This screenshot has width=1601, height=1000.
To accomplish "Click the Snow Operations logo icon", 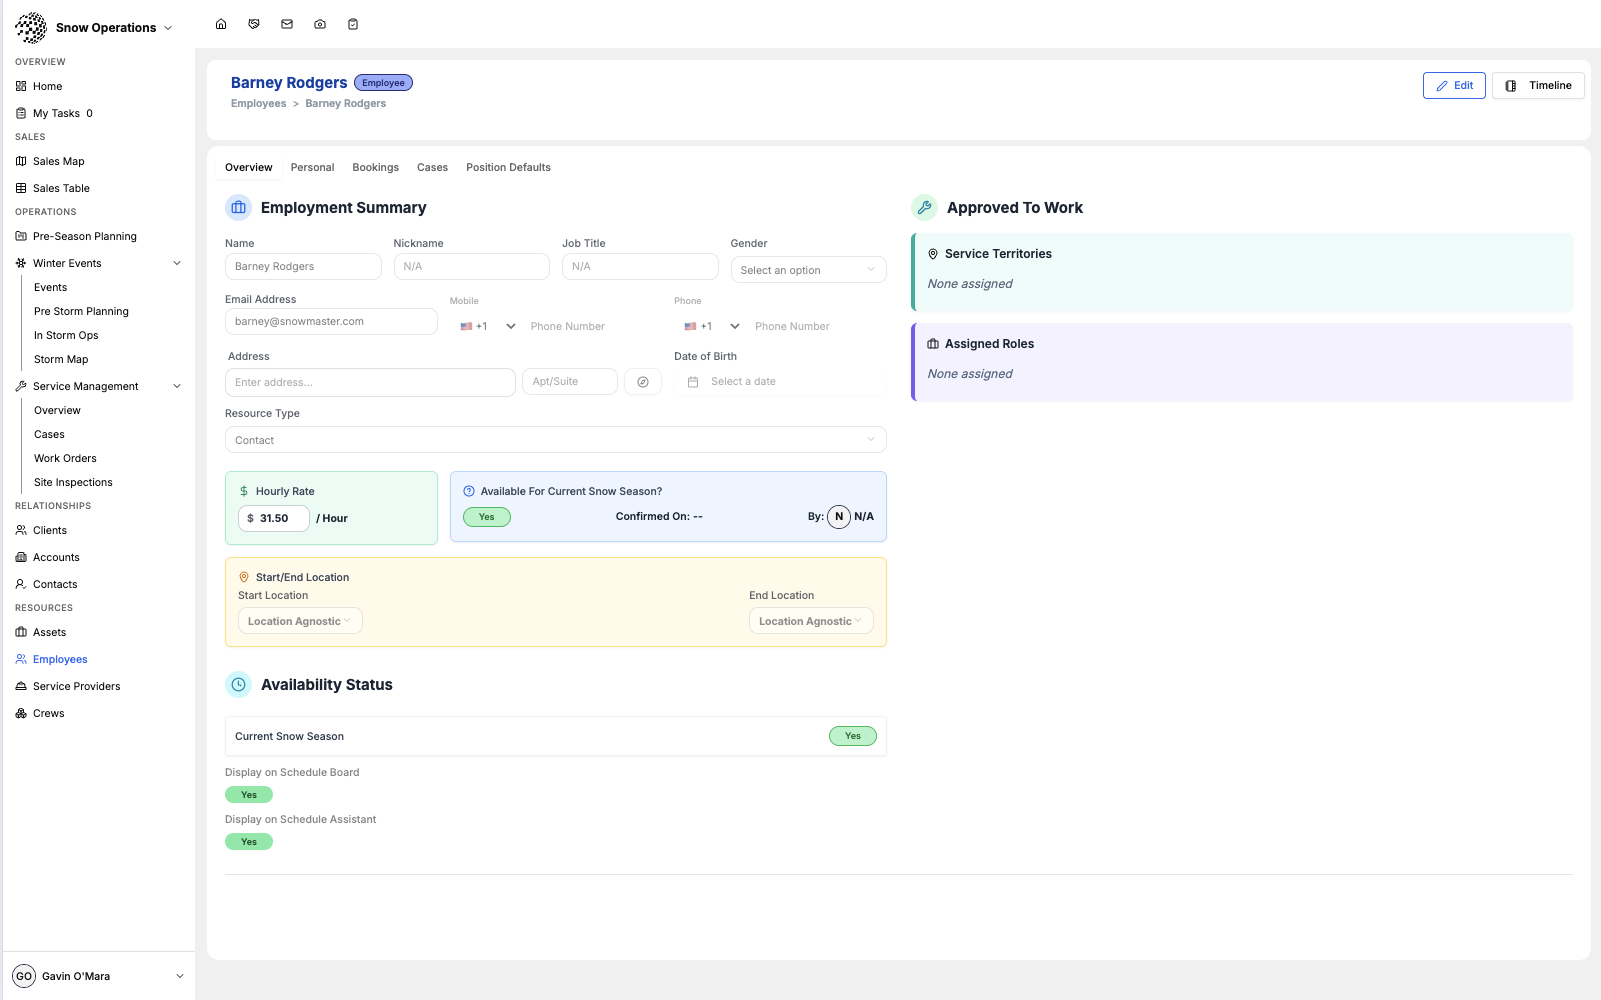I will pyautogui.click(x=31, y=28).
